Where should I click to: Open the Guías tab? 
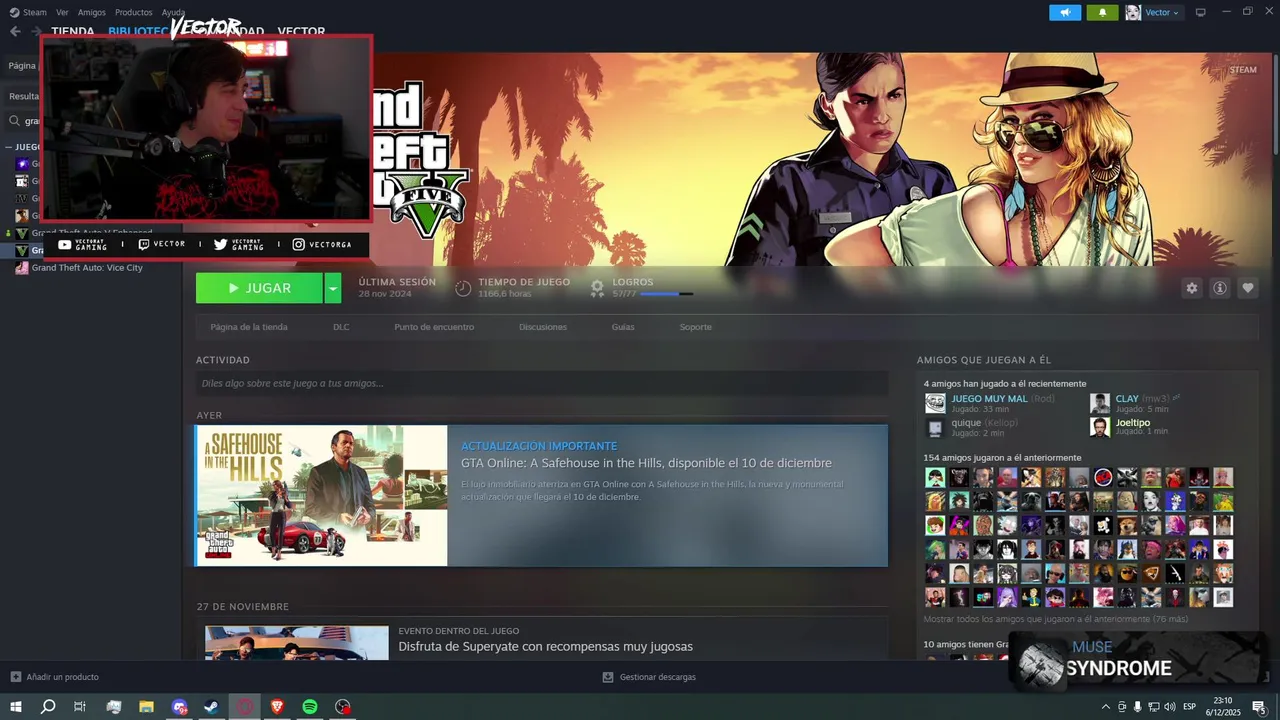point(623,327)
